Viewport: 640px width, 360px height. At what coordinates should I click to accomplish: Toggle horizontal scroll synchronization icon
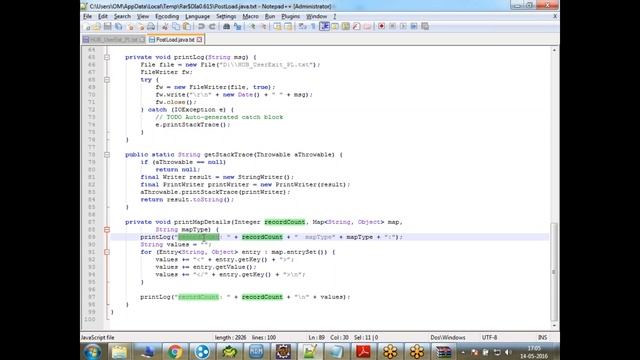pyautogui.click(x=289, y=27)
